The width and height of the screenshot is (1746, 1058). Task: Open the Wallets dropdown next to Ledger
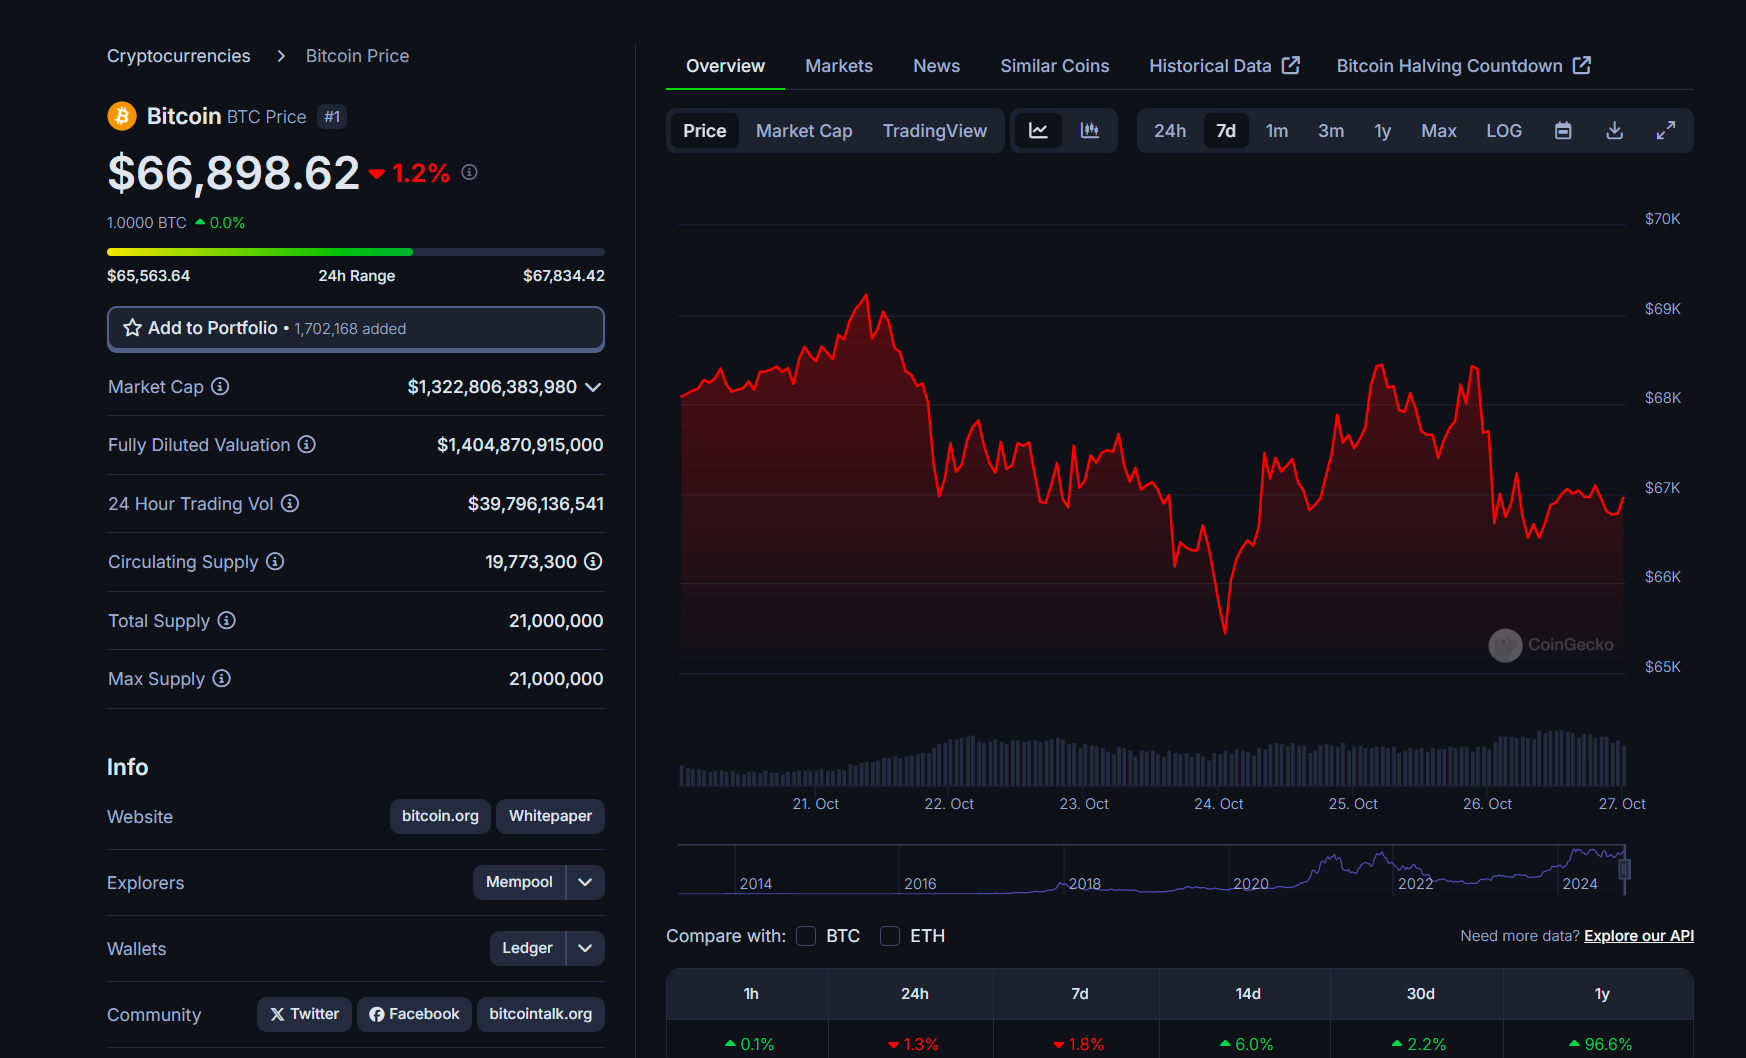pos(585,948)
